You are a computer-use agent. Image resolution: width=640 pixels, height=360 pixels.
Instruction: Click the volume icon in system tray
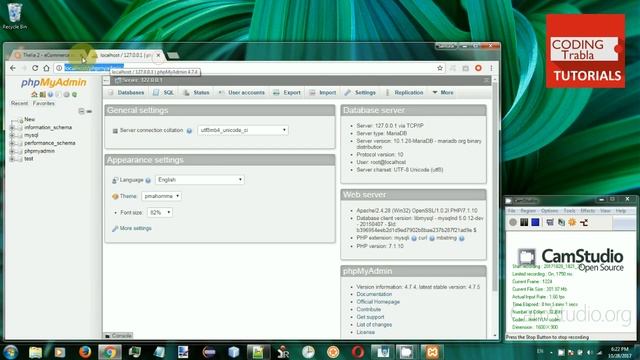click(x=589, y=352)
